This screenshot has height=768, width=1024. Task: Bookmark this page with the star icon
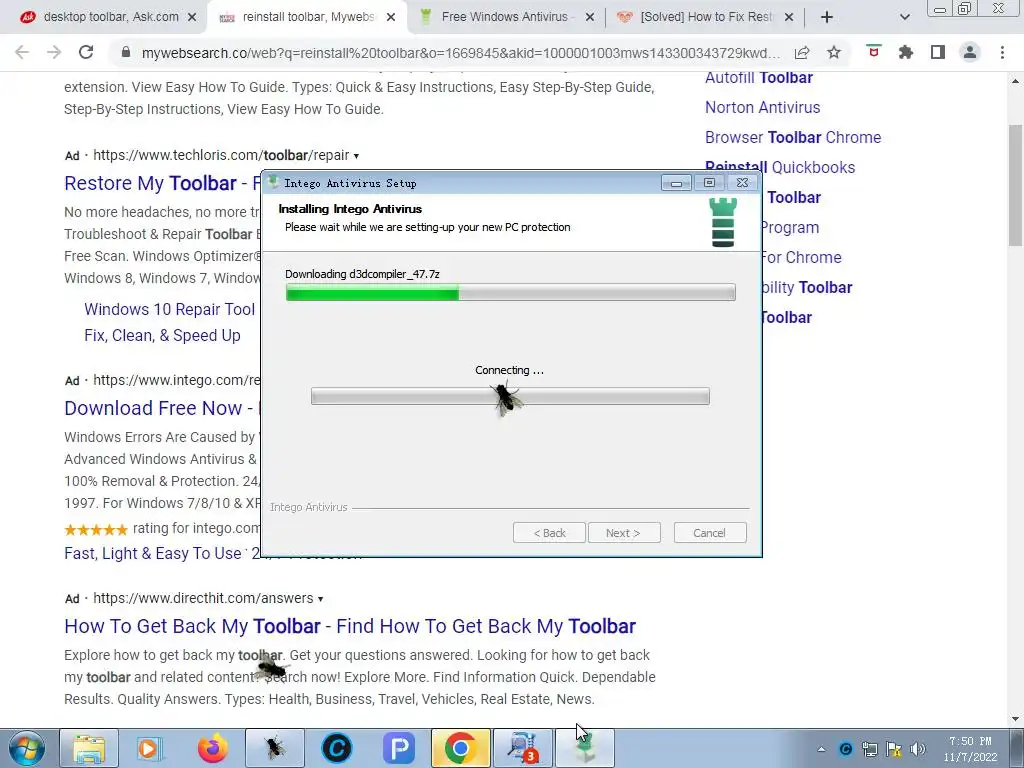point(834,52)
